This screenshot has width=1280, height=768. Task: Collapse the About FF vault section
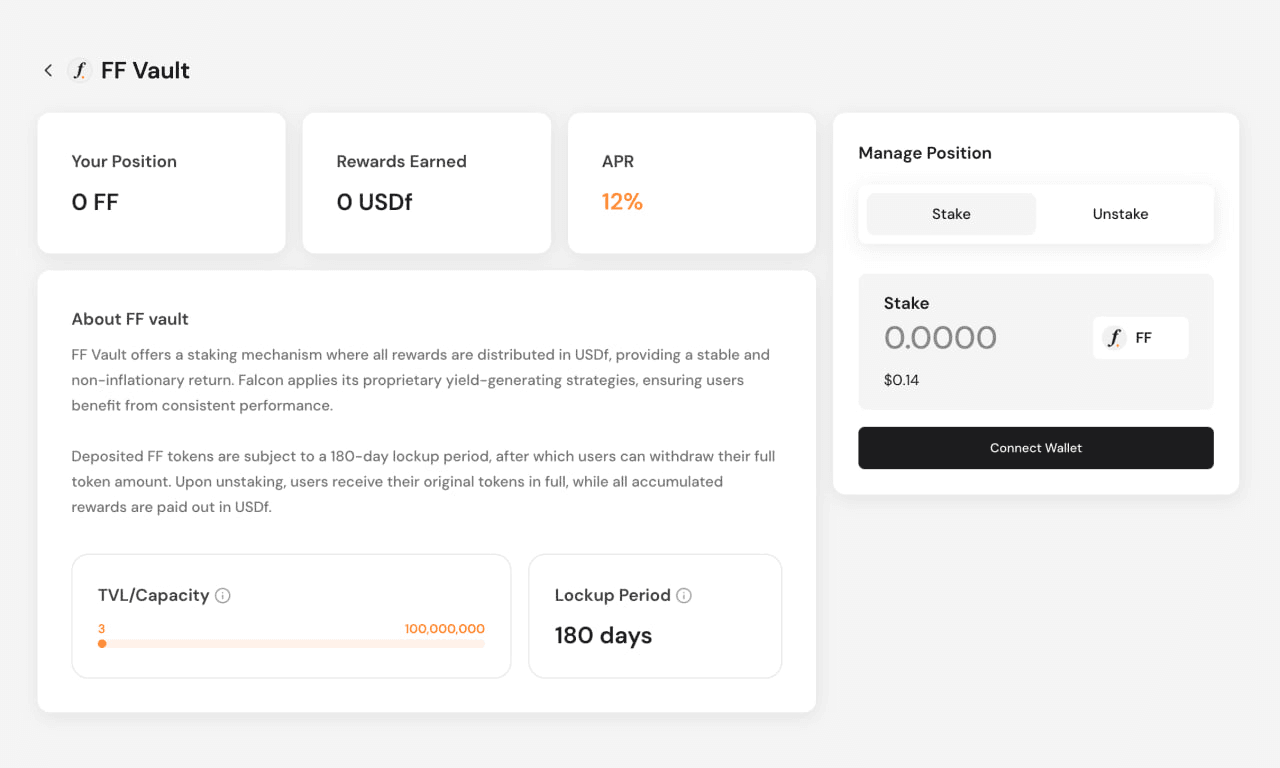tap(130, 318)
